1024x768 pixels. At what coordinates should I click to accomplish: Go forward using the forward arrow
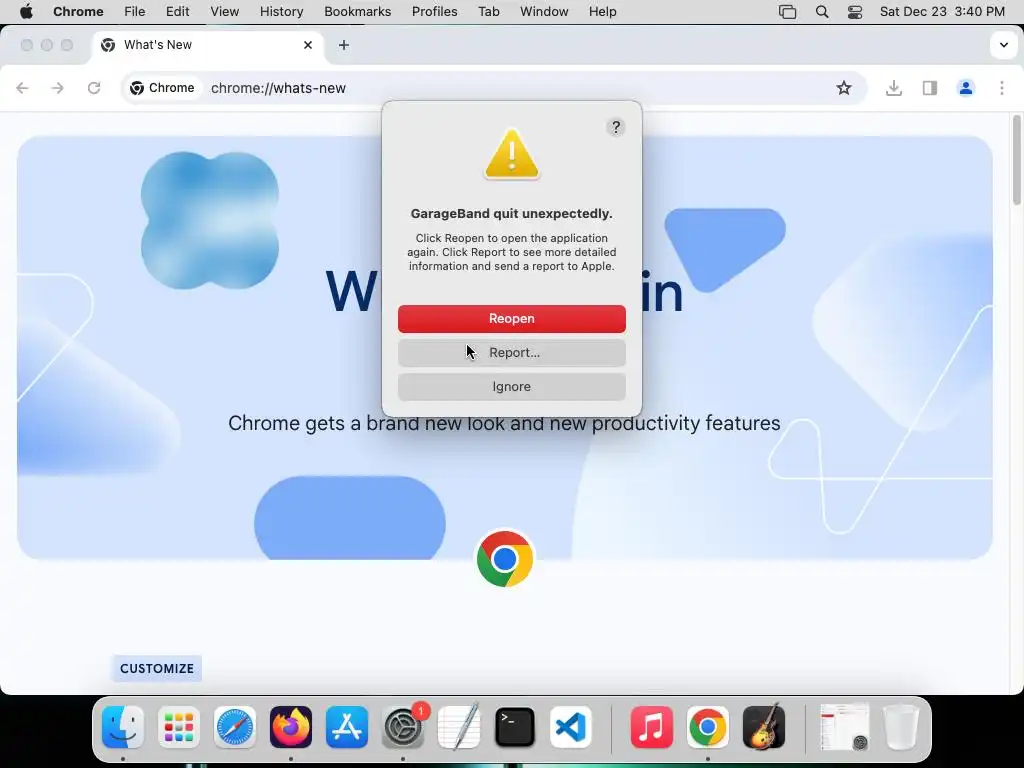pyautogui.click(x=58, y=88)
